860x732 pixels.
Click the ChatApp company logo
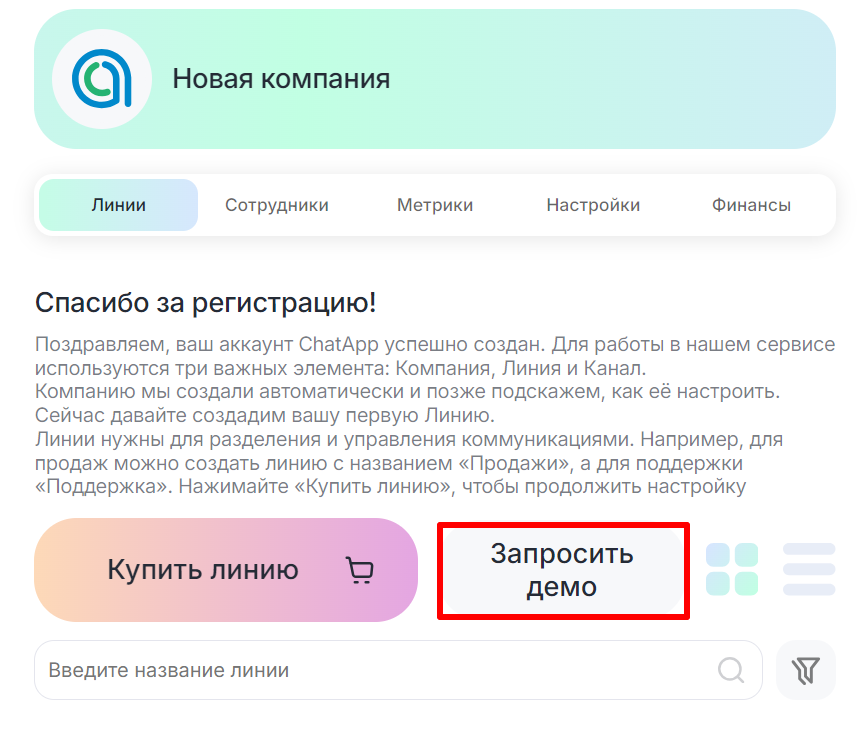[102, 79]
